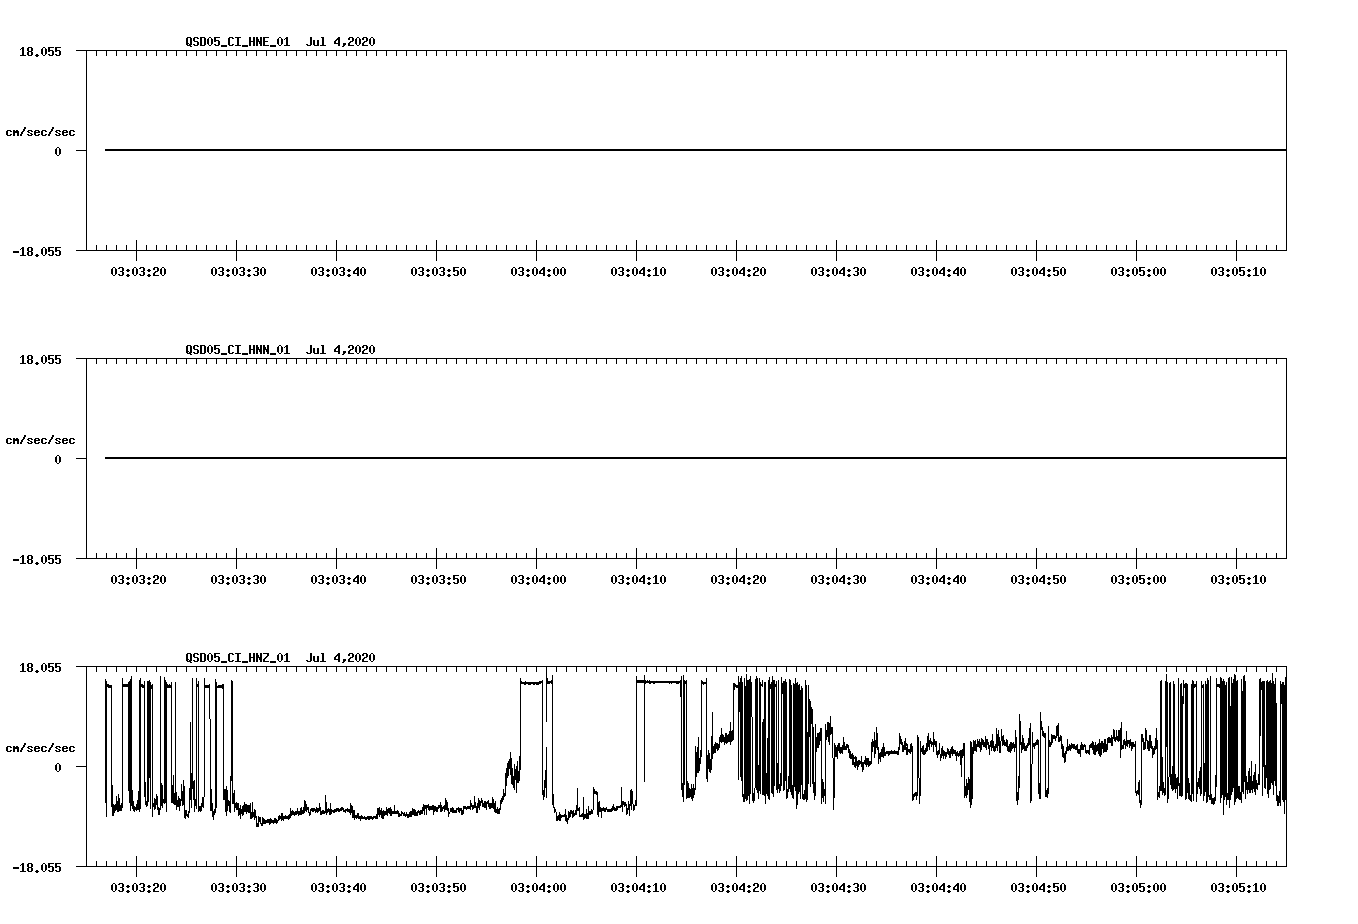1358x924 pixels.
Task: Click the 0 axis value on HNZ plot
Action: (58, 767)
